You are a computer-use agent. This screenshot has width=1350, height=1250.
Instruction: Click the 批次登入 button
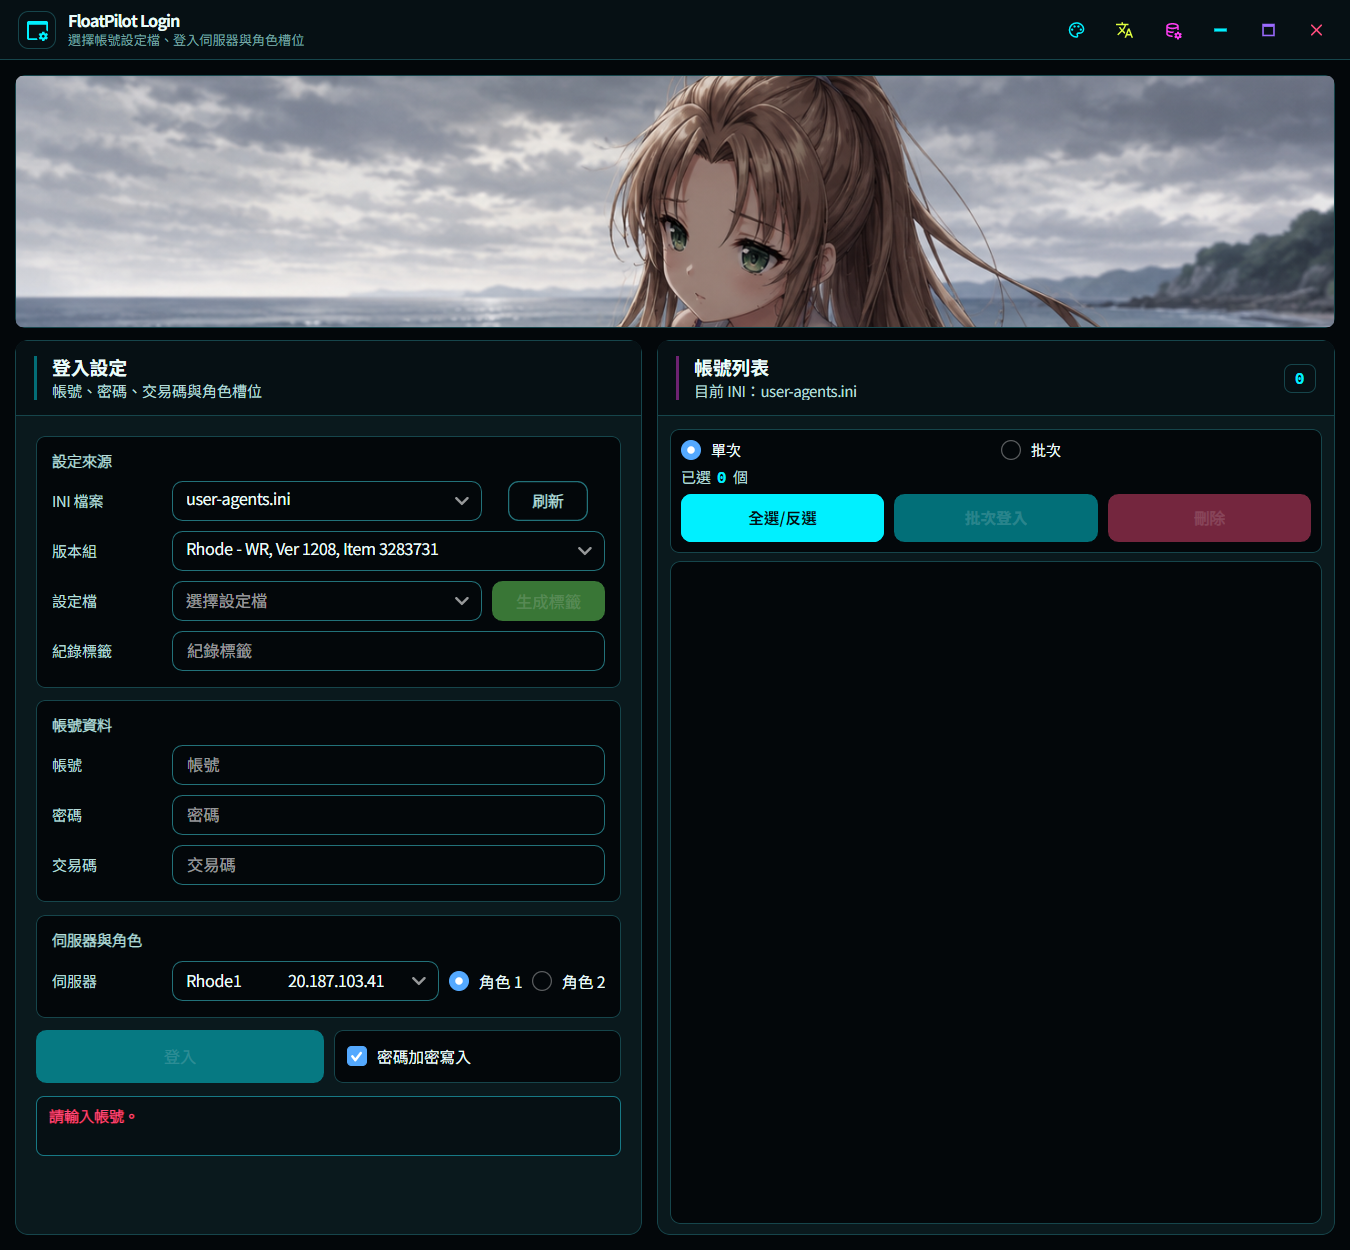(x=996, y=518)
